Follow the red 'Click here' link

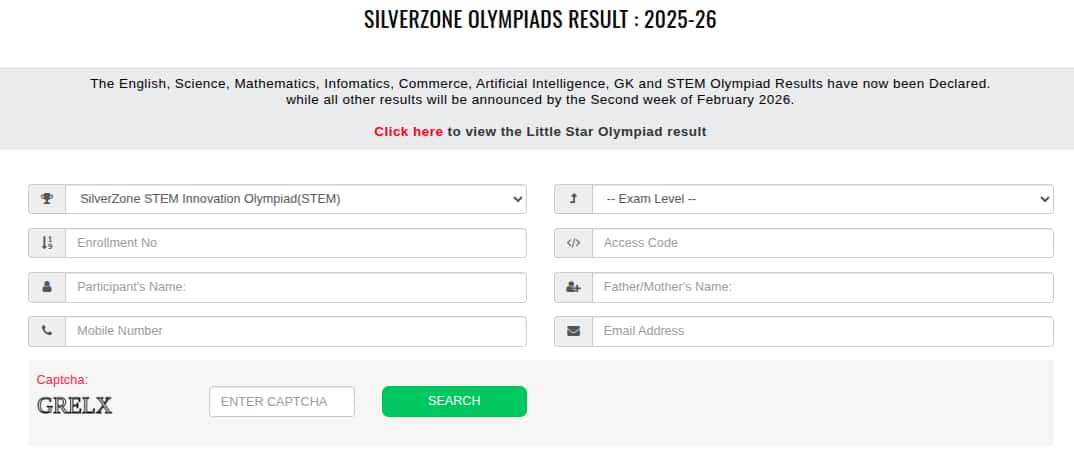tap(408, 132)
